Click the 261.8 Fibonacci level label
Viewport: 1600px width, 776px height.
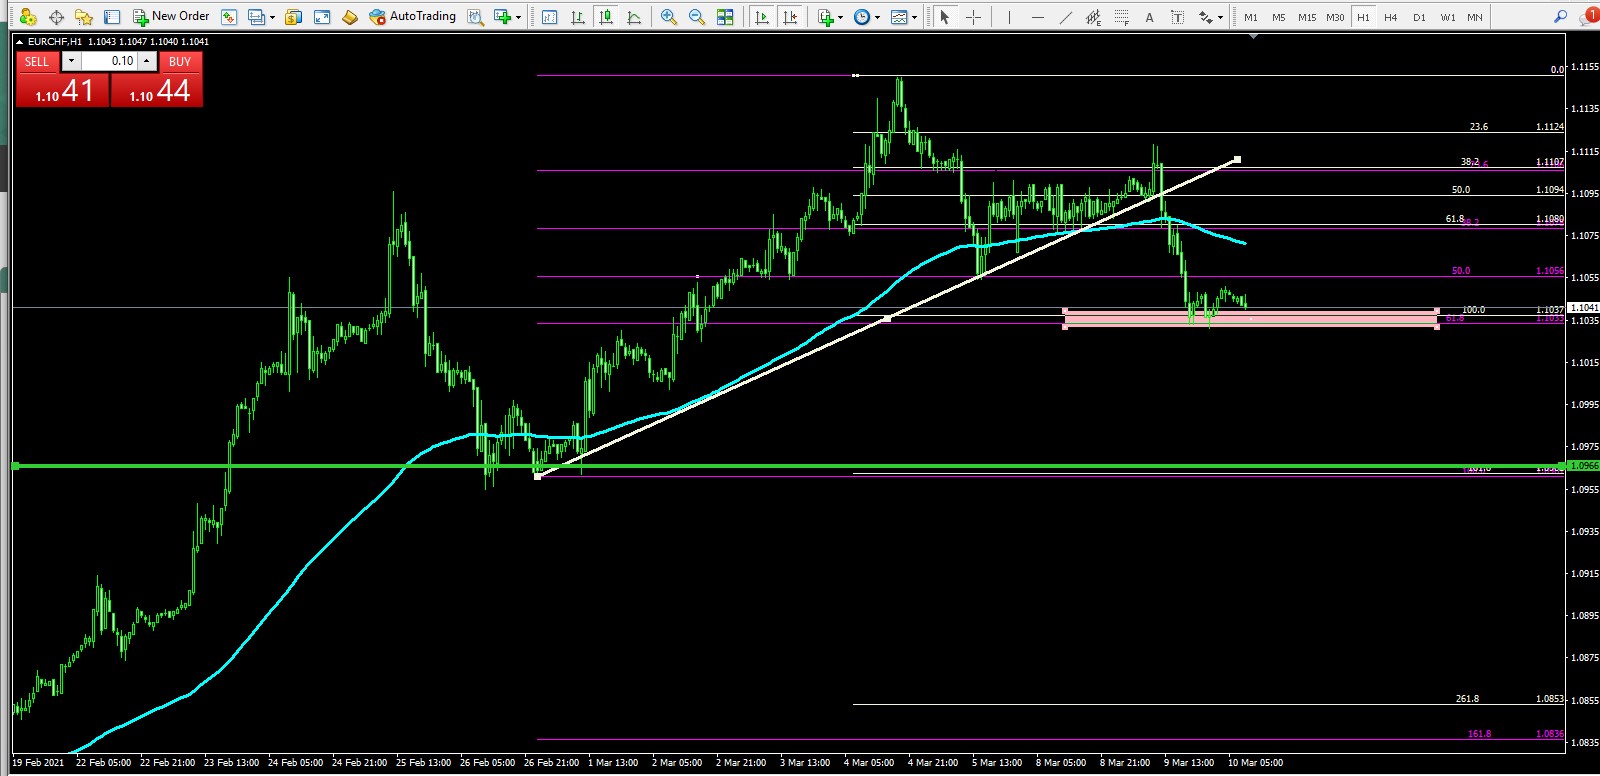pyautogui.click(x=1467, y=699)
